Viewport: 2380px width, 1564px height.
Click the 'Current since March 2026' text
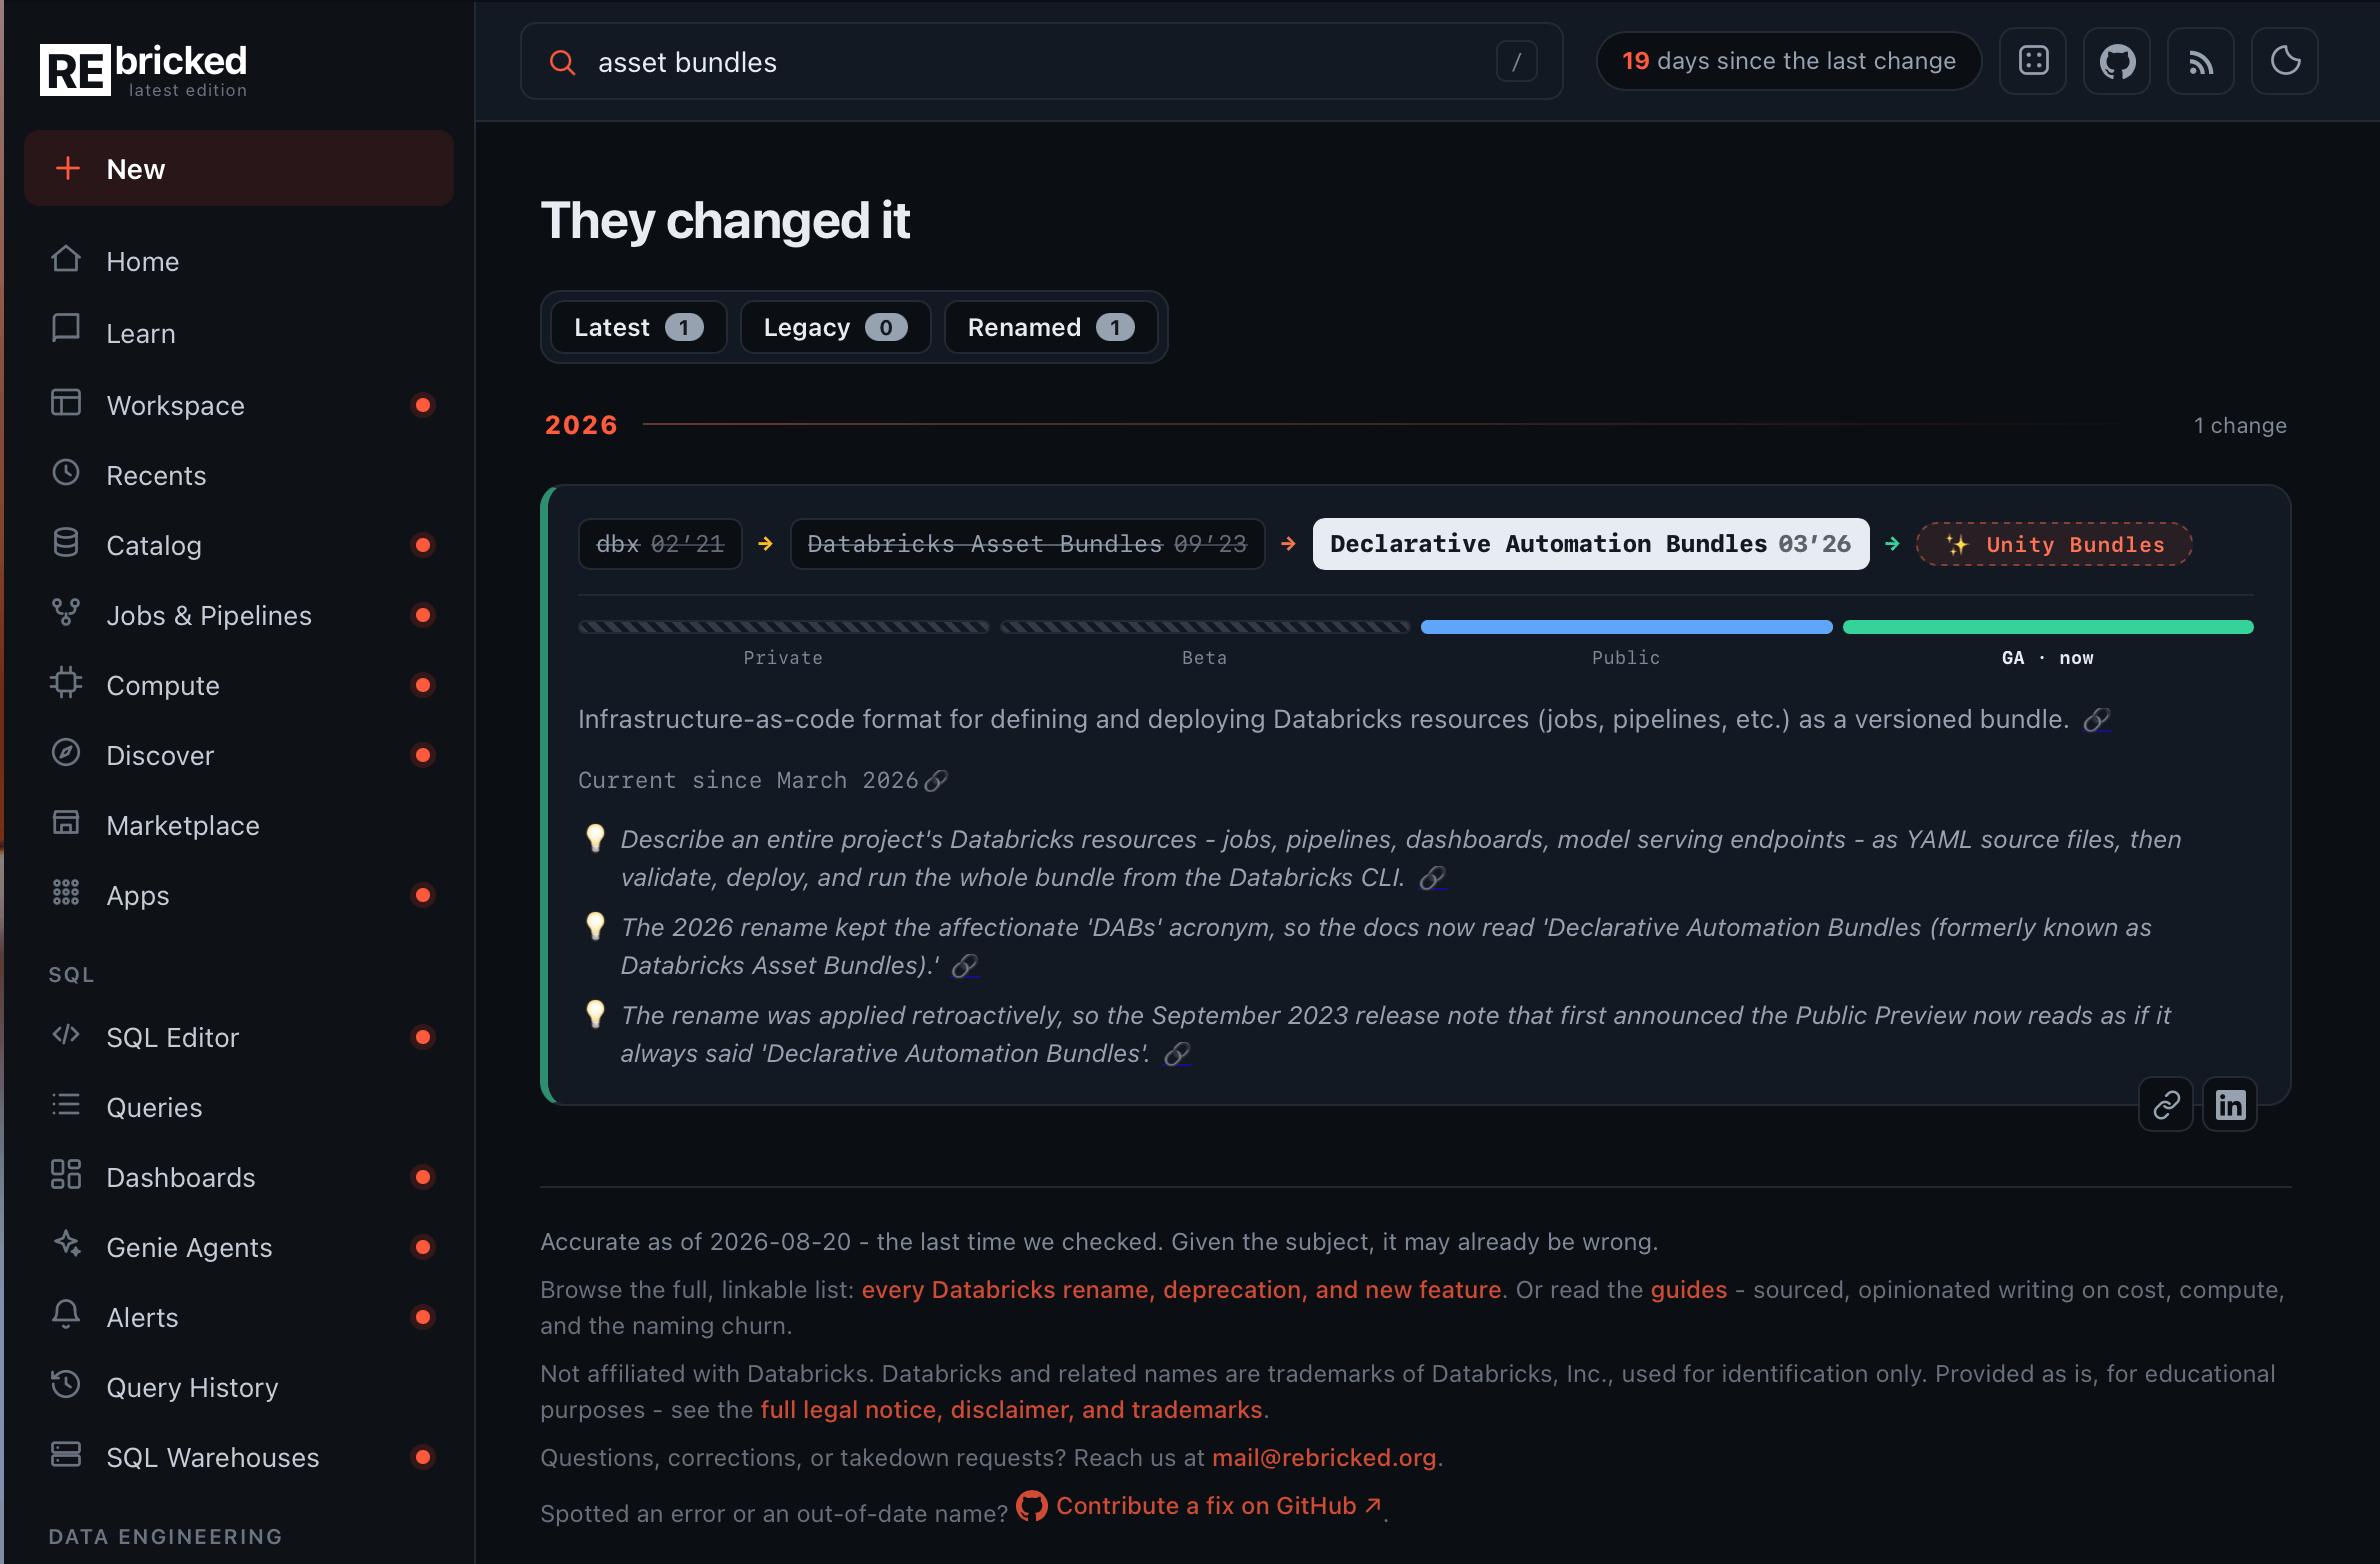coord(747,781)
